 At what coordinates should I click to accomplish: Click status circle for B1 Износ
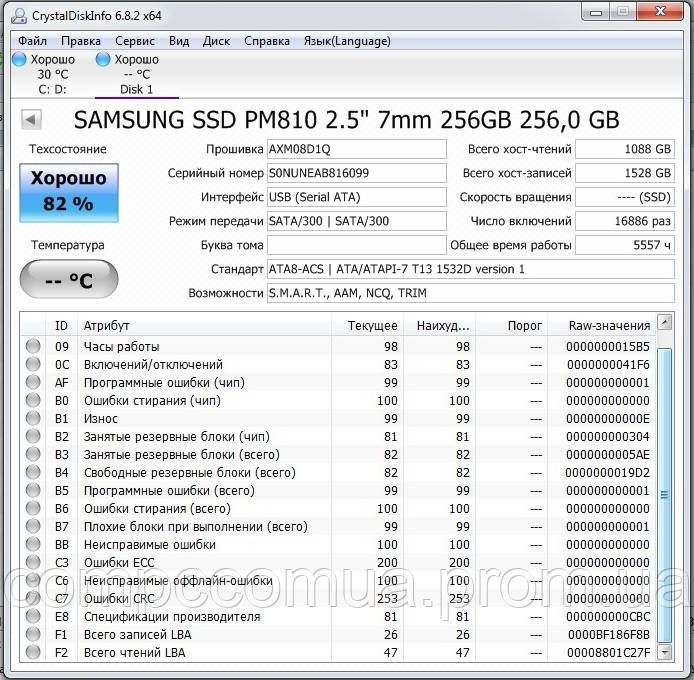[x=33, y=418]
